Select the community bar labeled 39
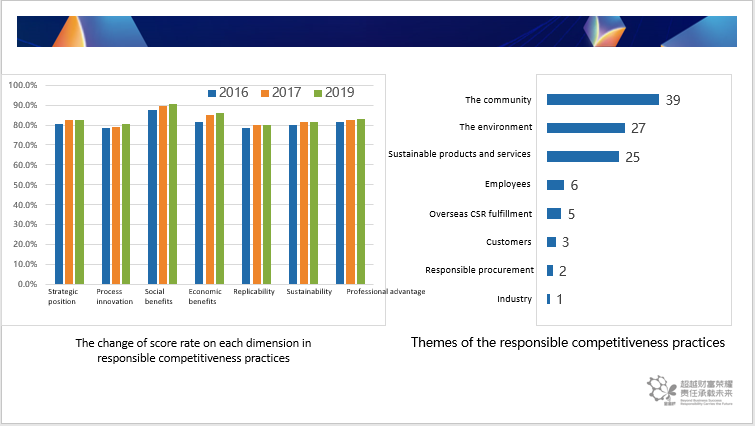This screenshot has height=426, width=755. pyautogui.click(x=603, y=100)
